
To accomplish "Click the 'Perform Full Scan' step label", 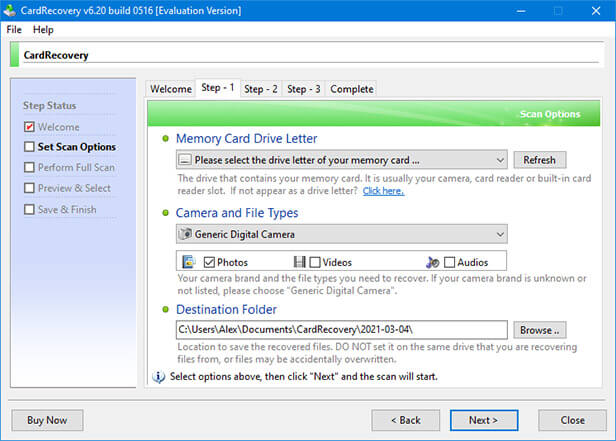I will click(x=76, y=167).
